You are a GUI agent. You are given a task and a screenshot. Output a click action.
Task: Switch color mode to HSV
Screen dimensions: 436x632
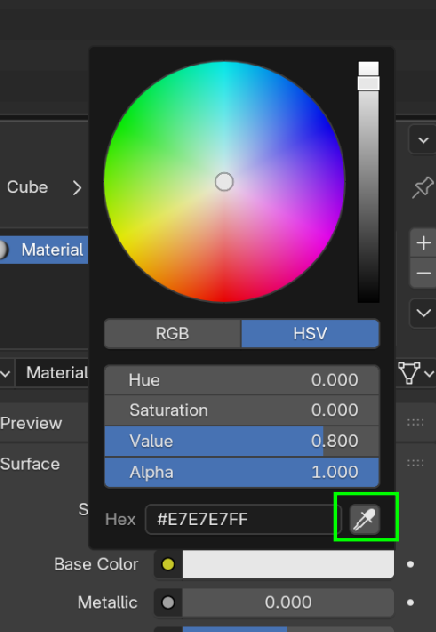310,334
